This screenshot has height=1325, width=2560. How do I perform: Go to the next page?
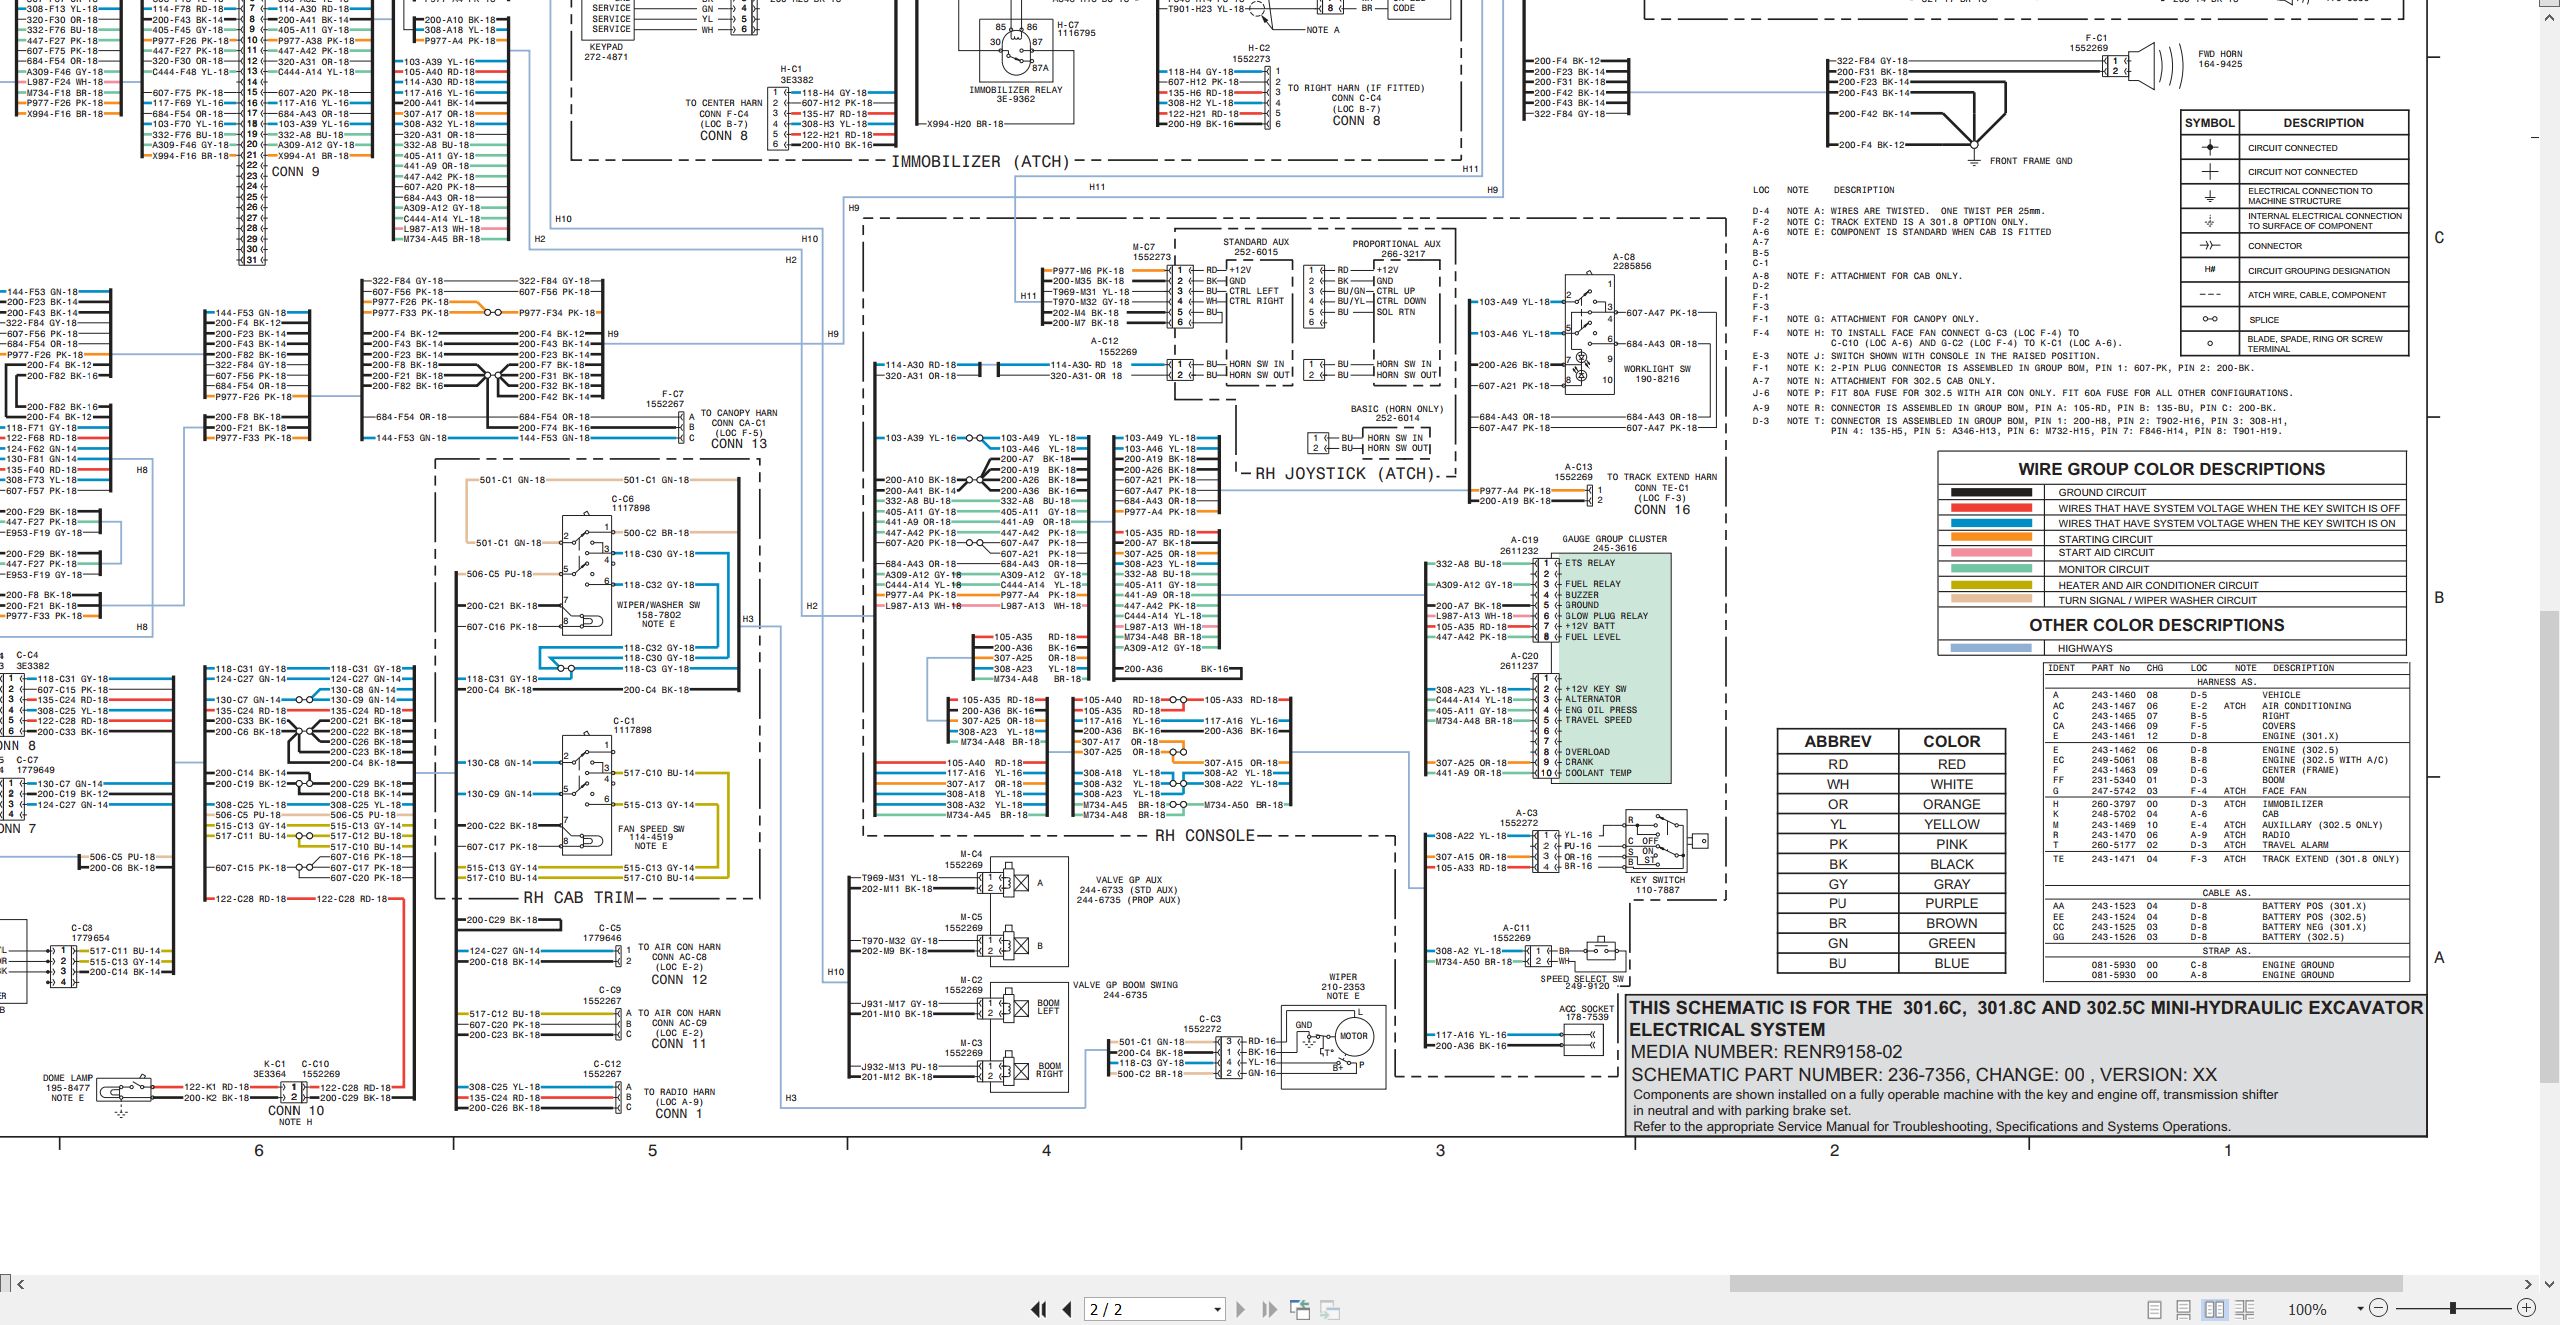[x=1241, y=1309]
